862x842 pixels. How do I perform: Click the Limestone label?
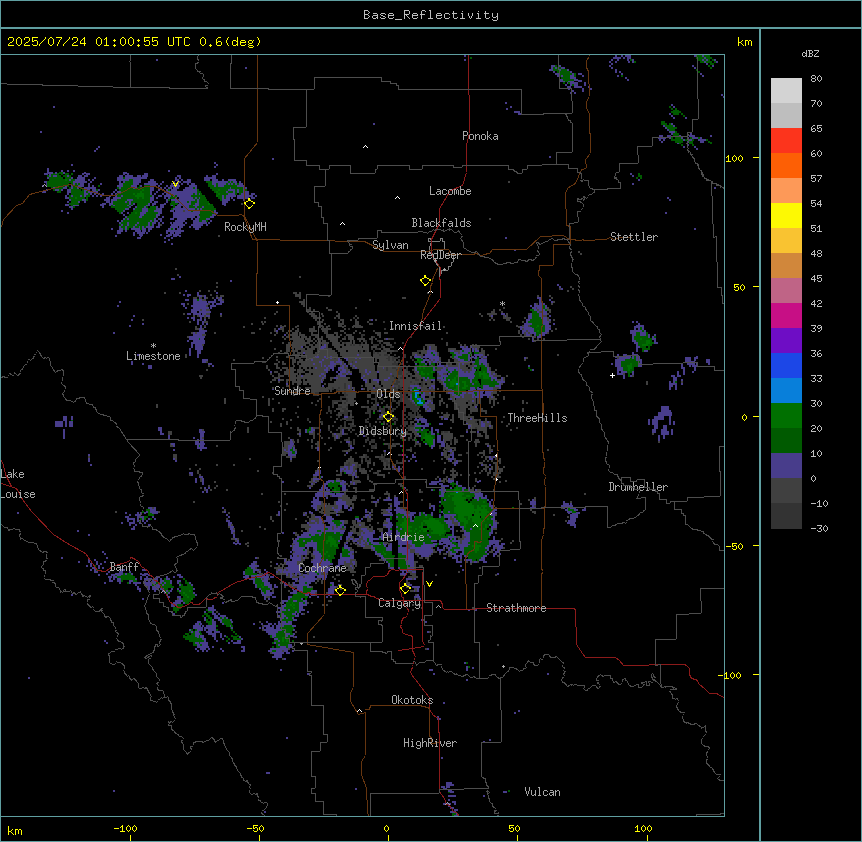(x=153, y=356)
